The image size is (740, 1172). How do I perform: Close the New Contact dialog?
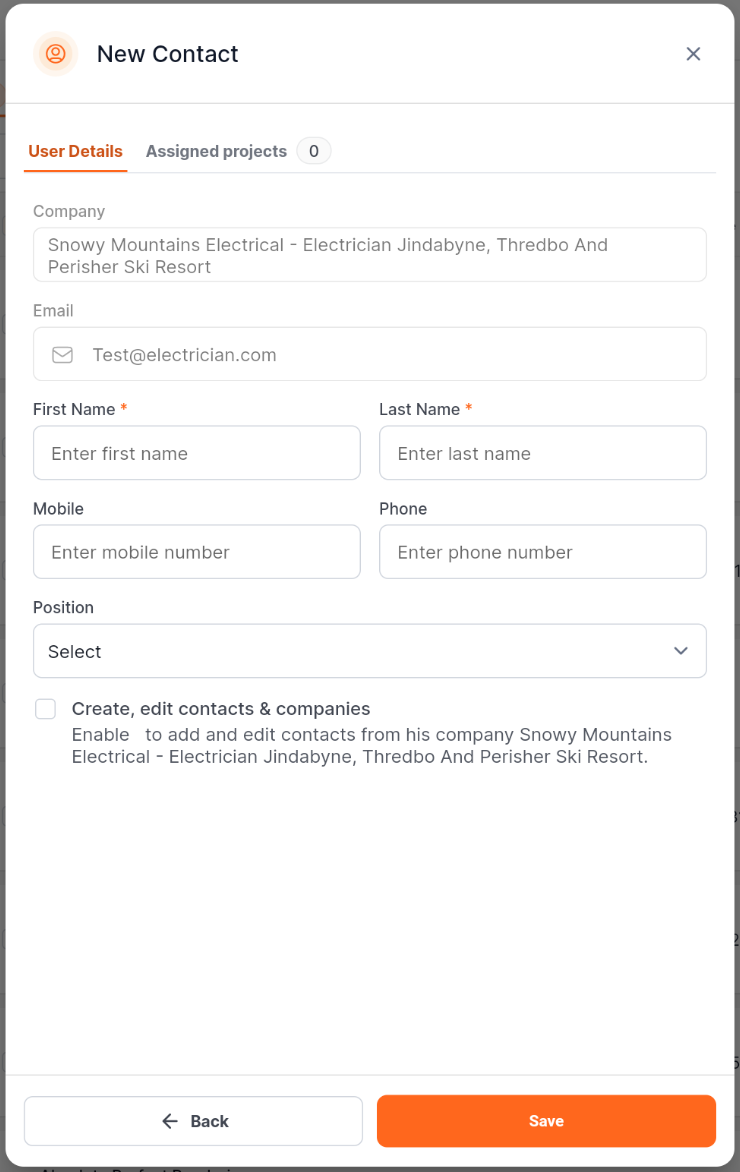[693, 54]
